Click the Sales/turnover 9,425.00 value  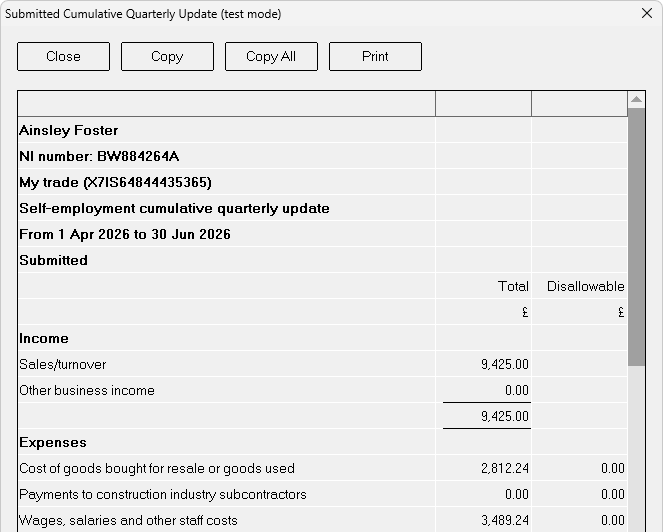tap(505, 365)
